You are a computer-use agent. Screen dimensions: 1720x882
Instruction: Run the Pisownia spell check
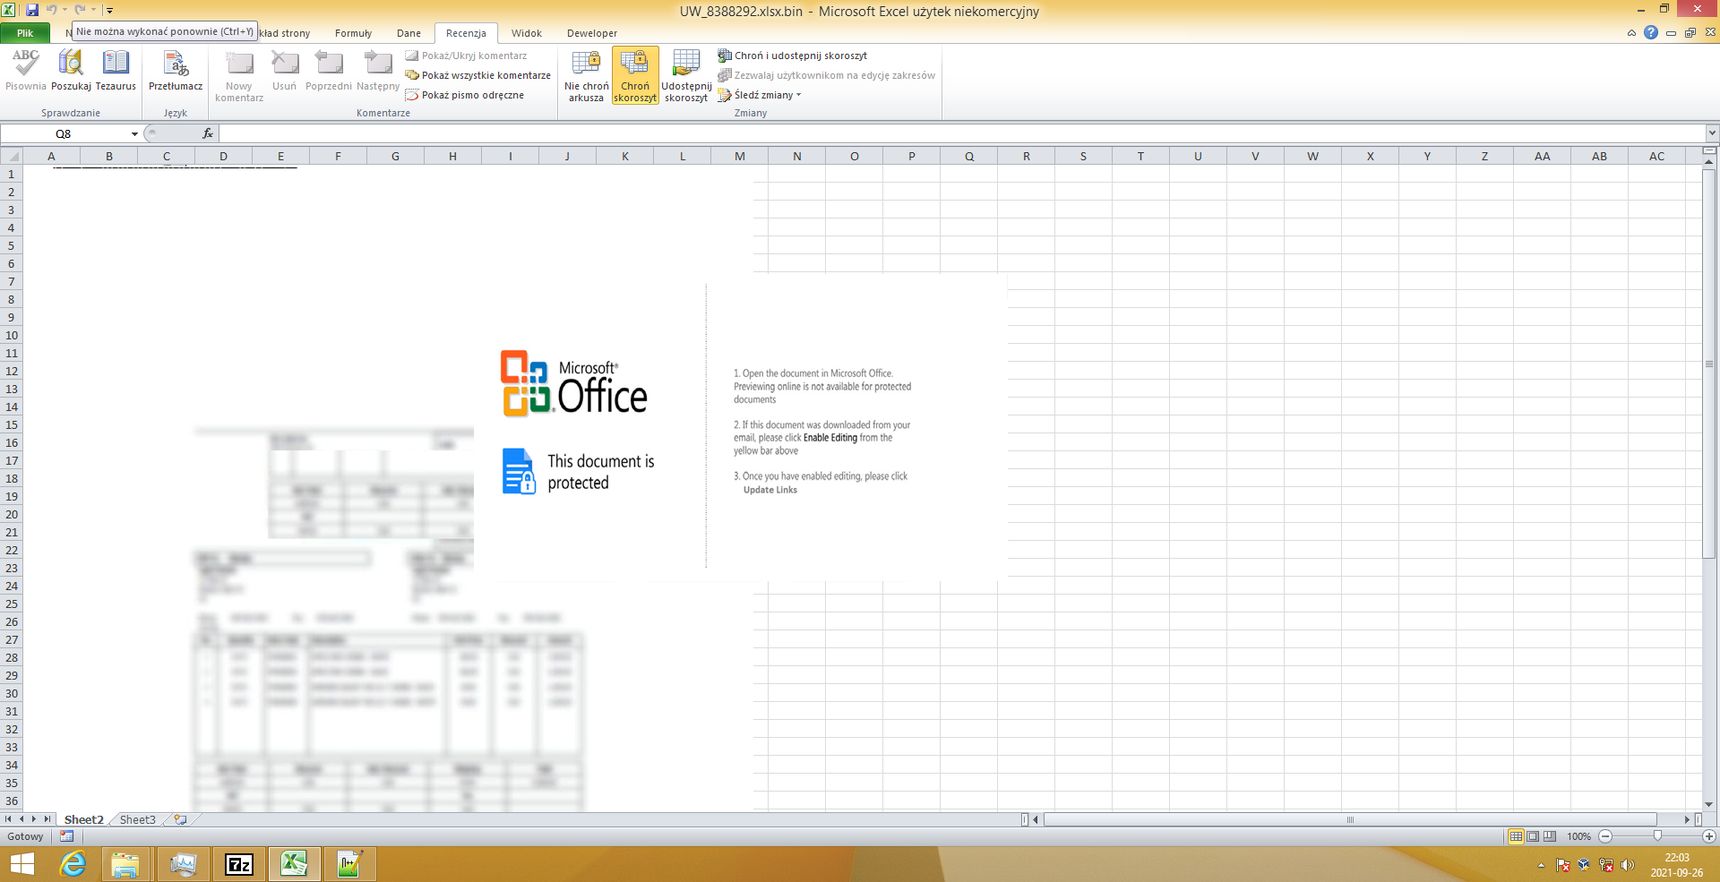pos(25,71)
